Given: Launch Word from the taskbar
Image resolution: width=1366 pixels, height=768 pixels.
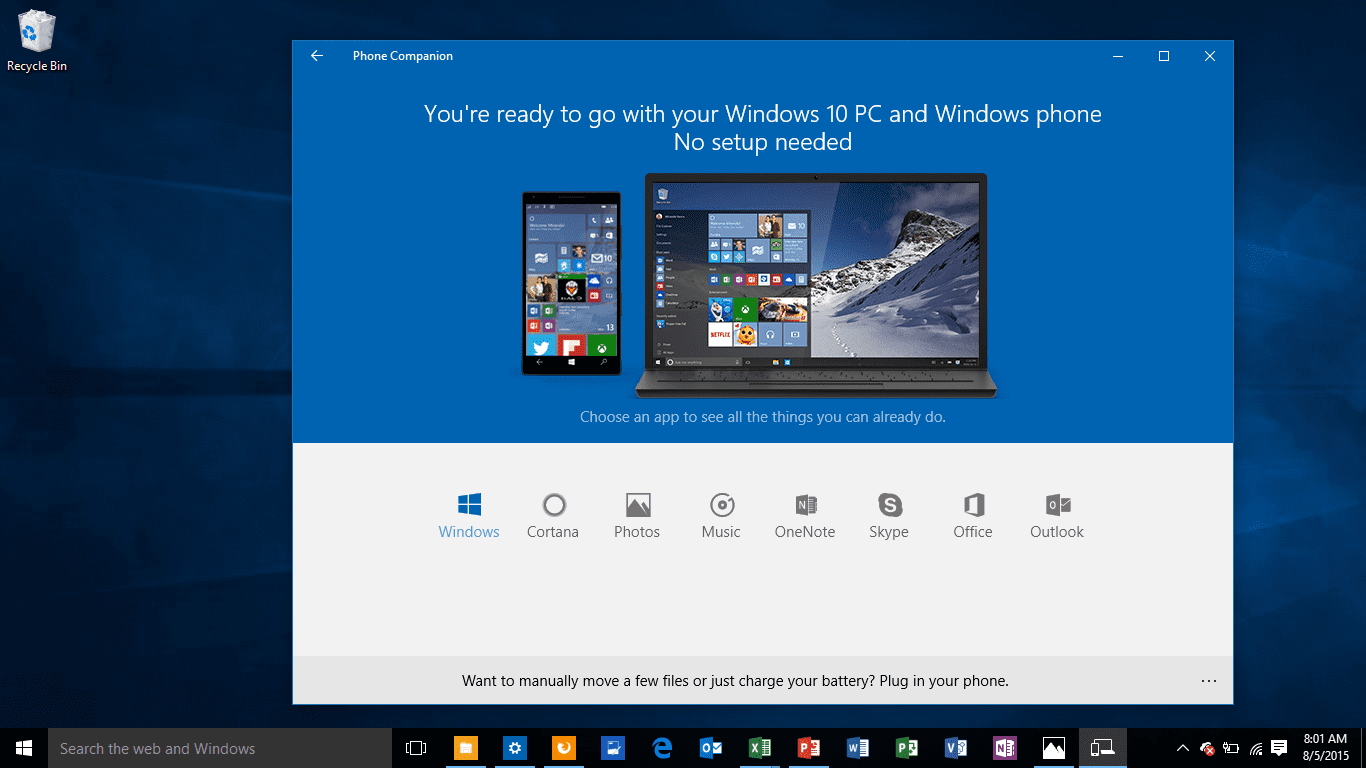Looking at the screenshot, I should coord(858,748).
